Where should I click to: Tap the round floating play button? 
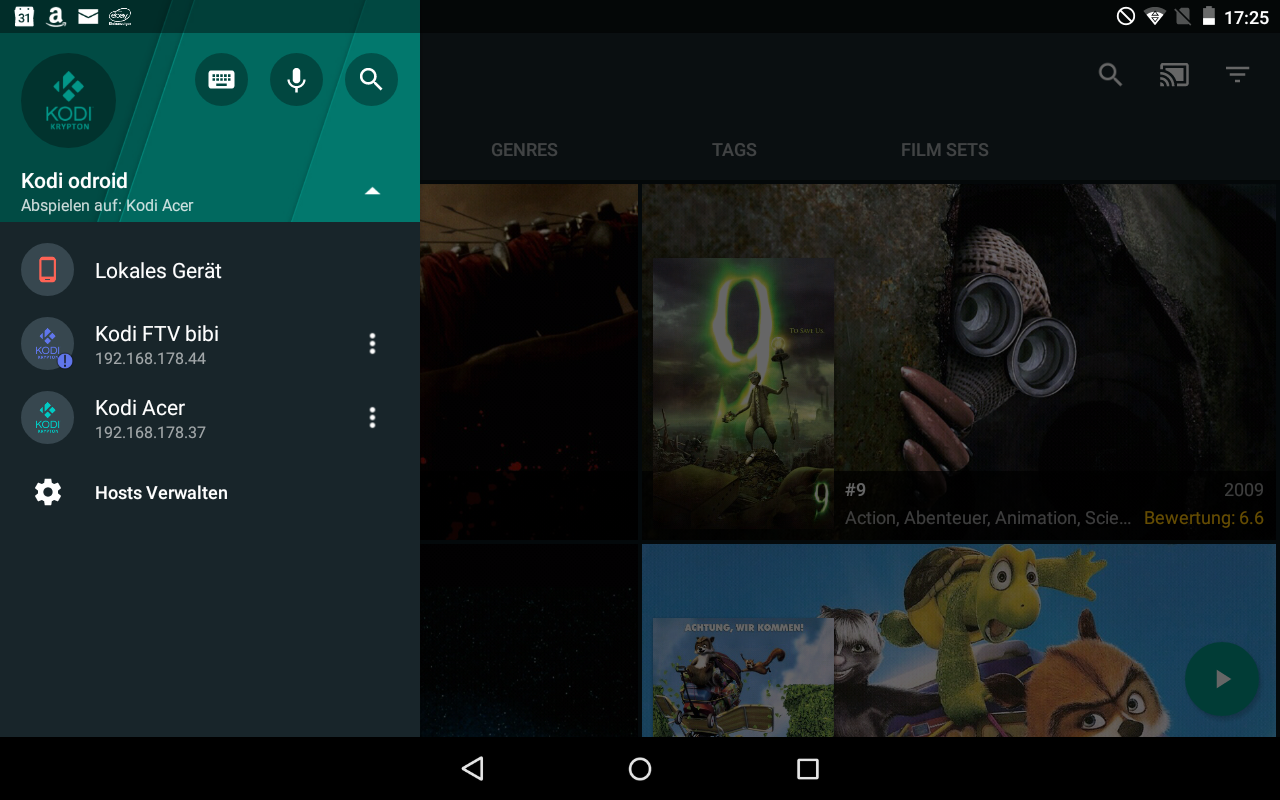(x=1222, y=679)
